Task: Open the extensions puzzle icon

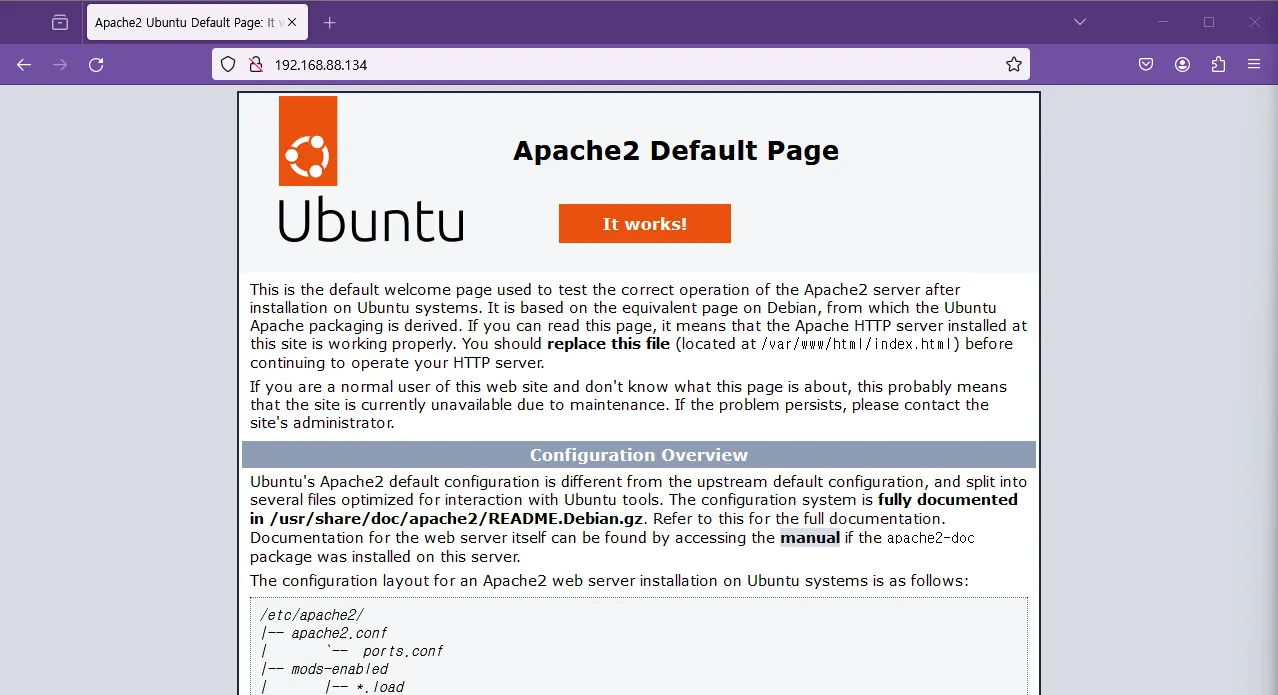Action: [x=1218, y=64]
